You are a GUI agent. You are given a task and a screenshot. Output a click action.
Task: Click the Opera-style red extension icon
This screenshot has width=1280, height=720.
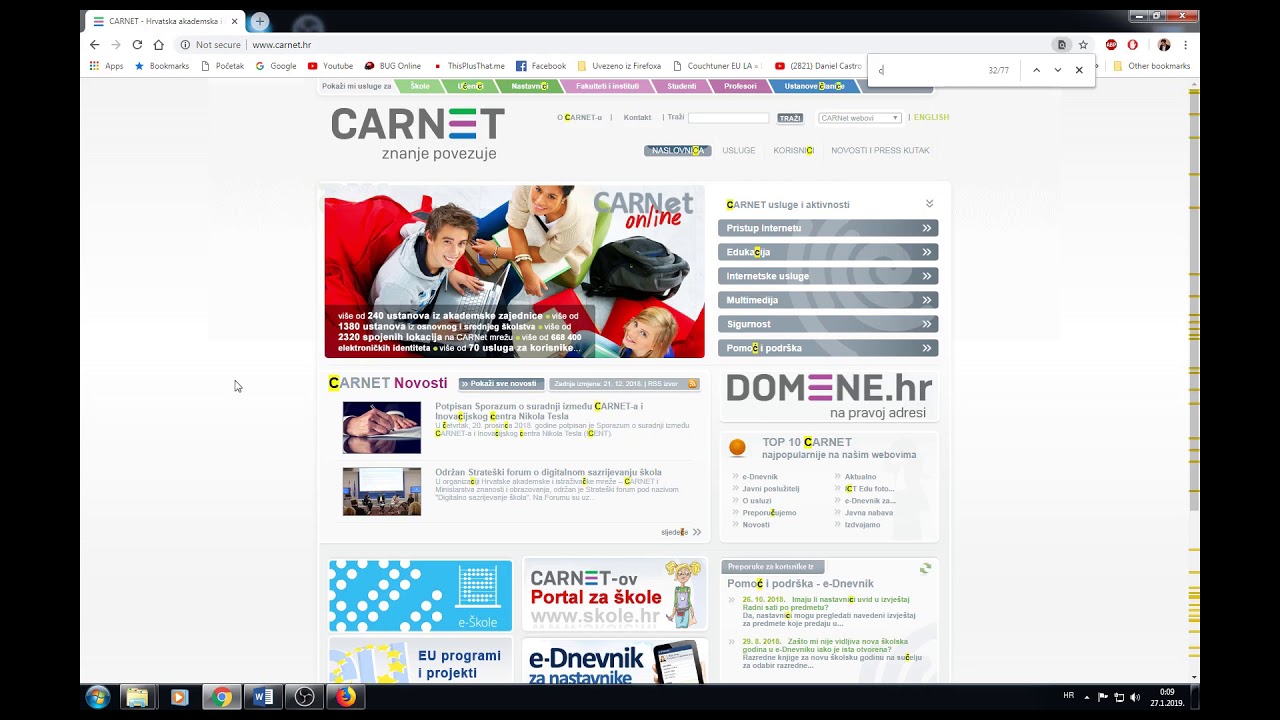pyautogui.click(x=1132, y=45)
